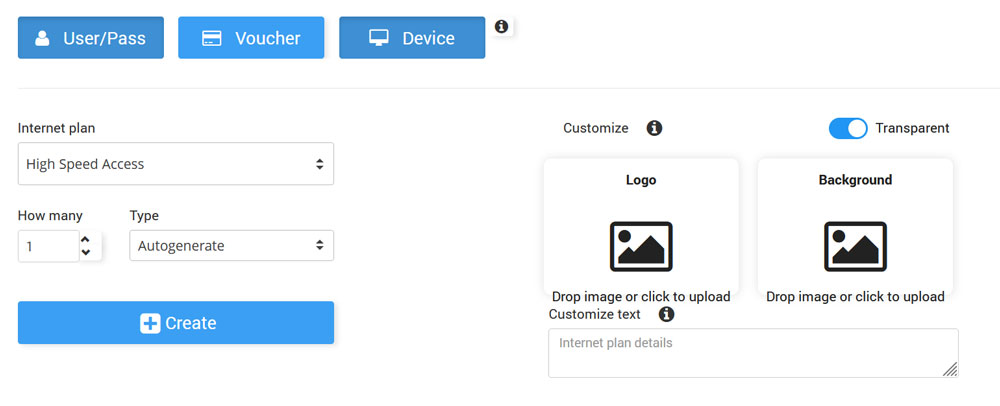The width and height of the screenshot is (1000, 406).
Task: Disable the Transparent toggle switch
Action: click(848, 128)
